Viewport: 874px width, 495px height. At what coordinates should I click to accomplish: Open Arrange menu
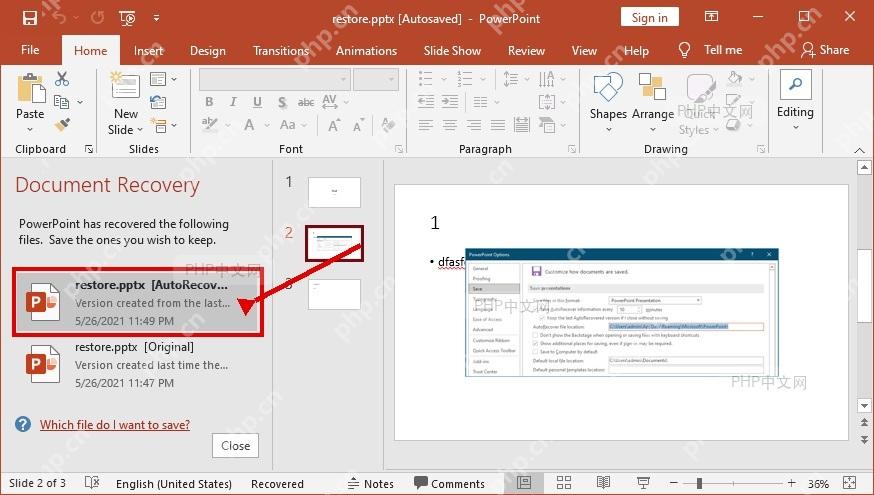[653, 102]
